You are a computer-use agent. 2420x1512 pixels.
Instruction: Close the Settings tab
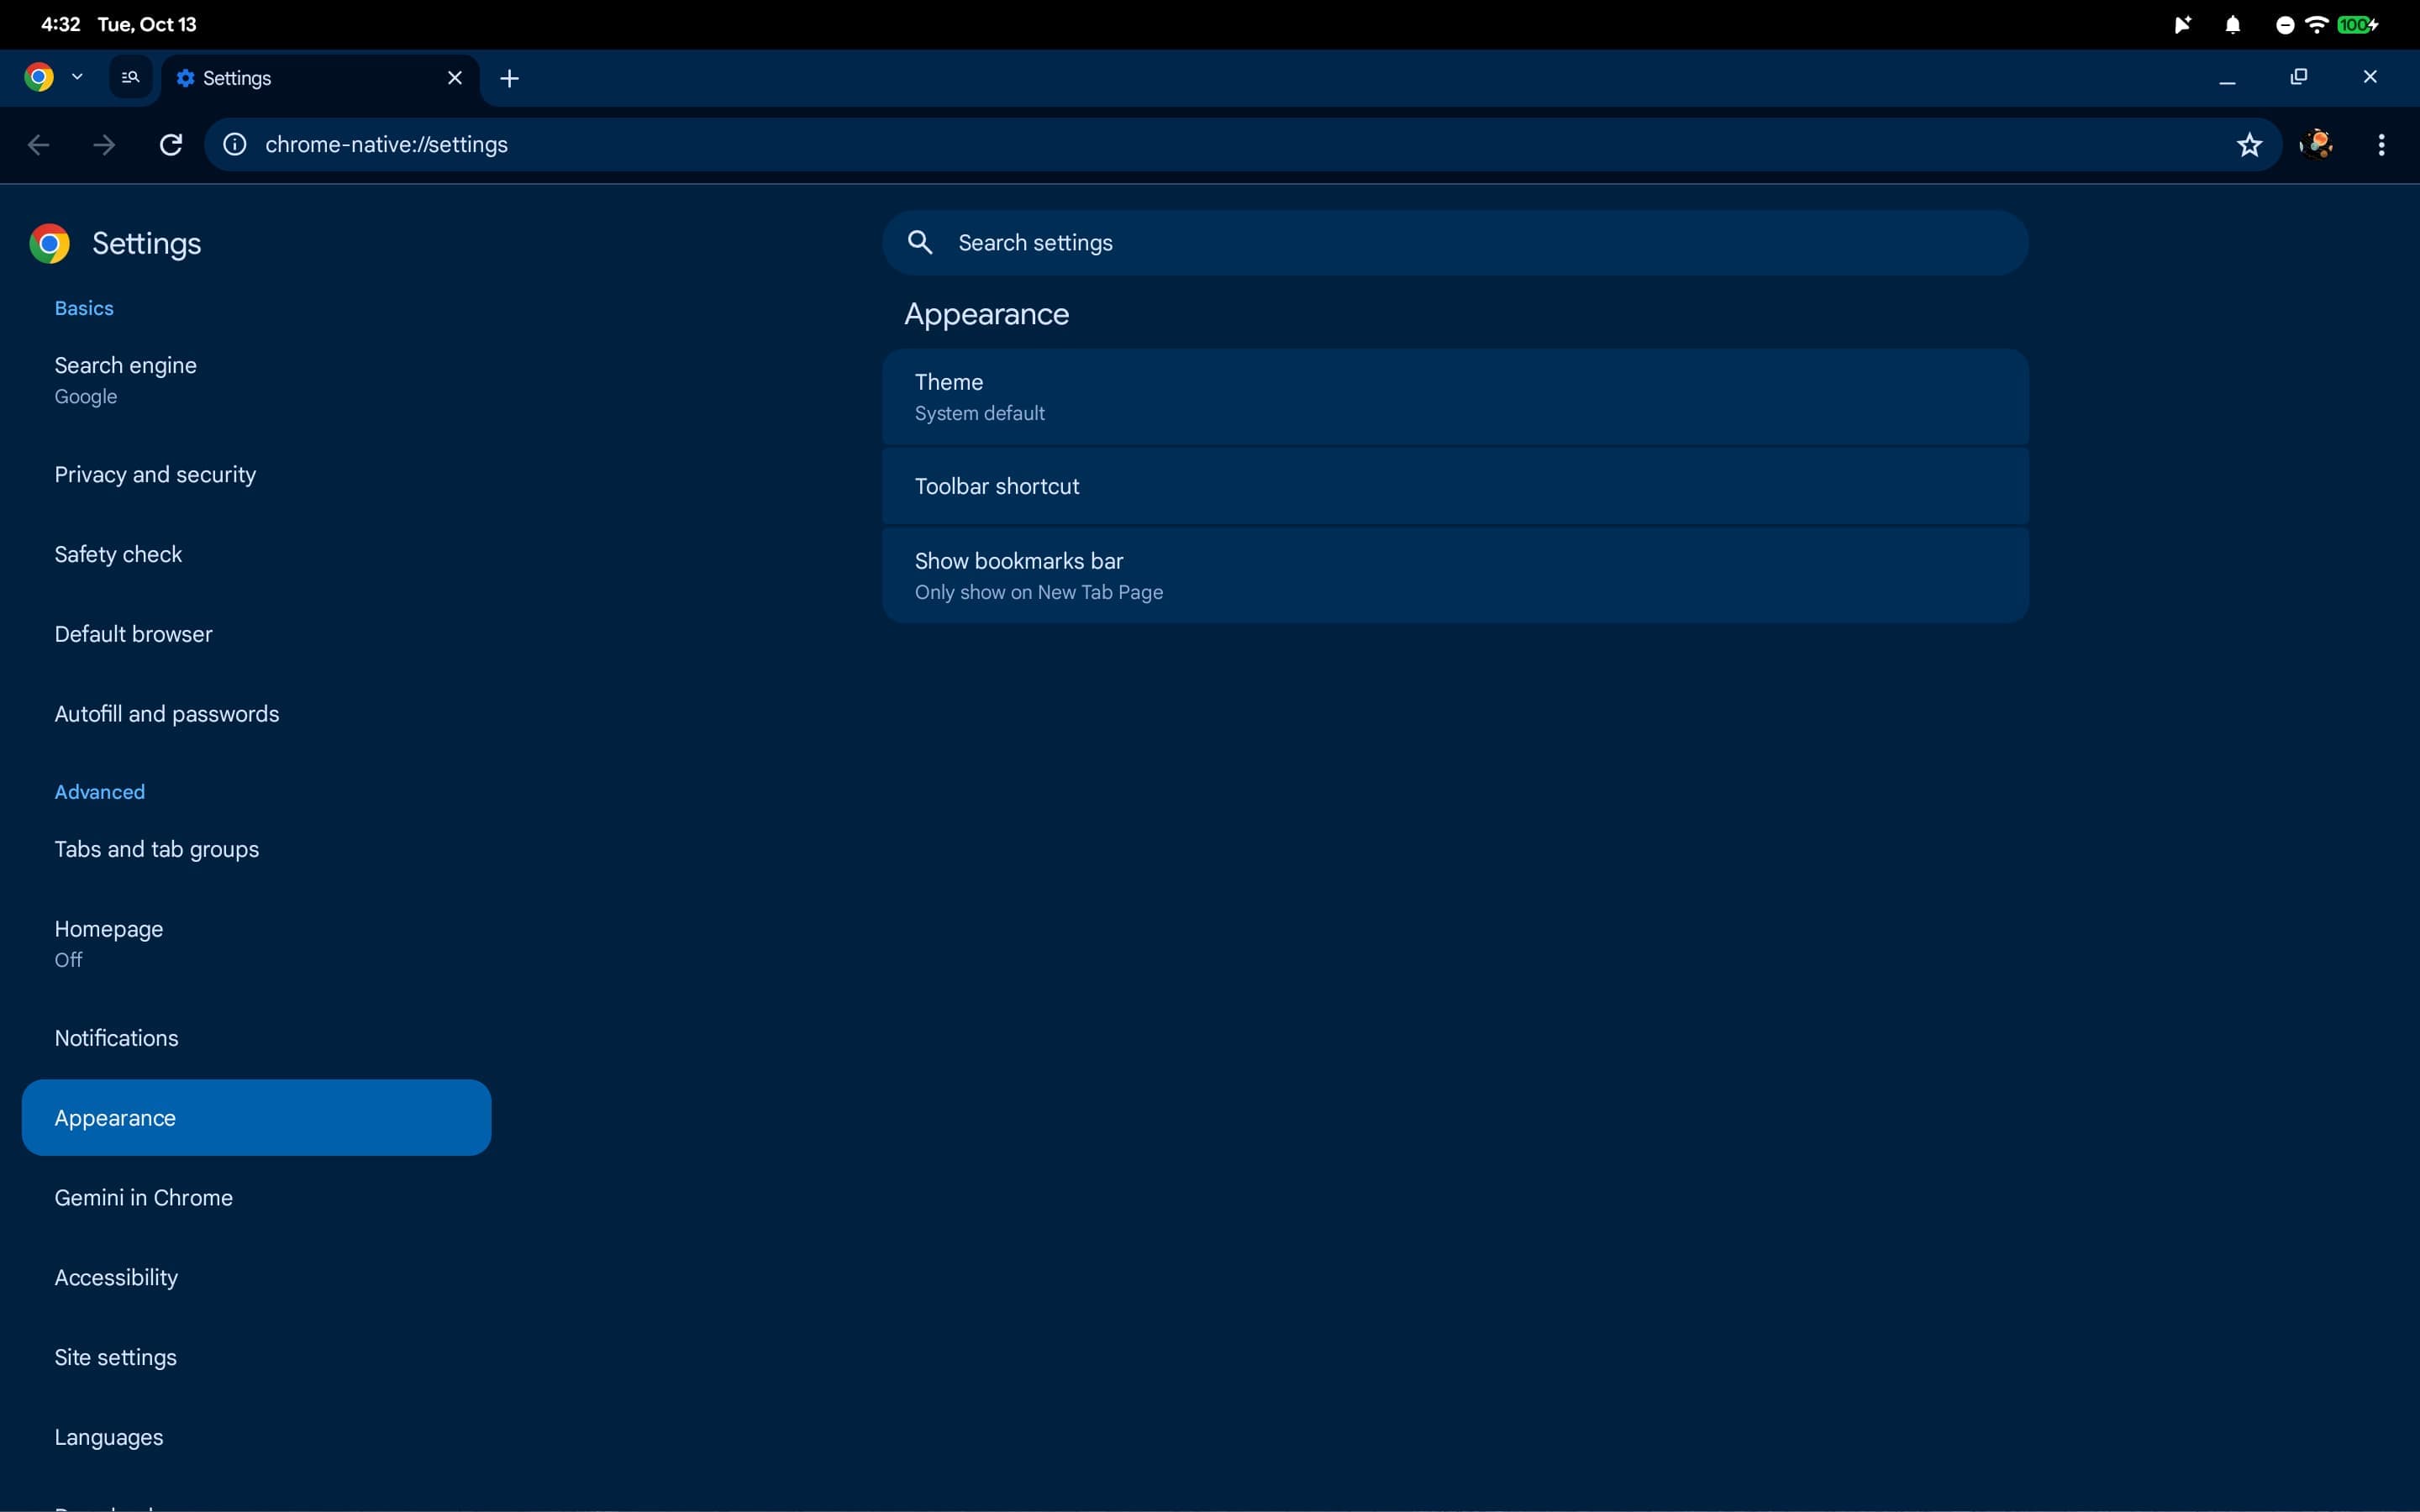(454, 78)
